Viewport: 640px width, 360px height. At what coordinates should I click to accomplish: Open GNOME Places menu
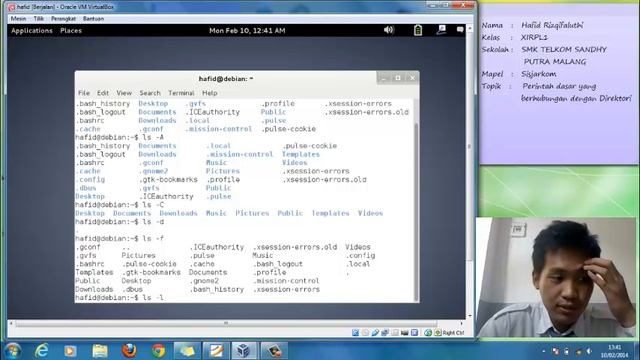click(71, 31)
